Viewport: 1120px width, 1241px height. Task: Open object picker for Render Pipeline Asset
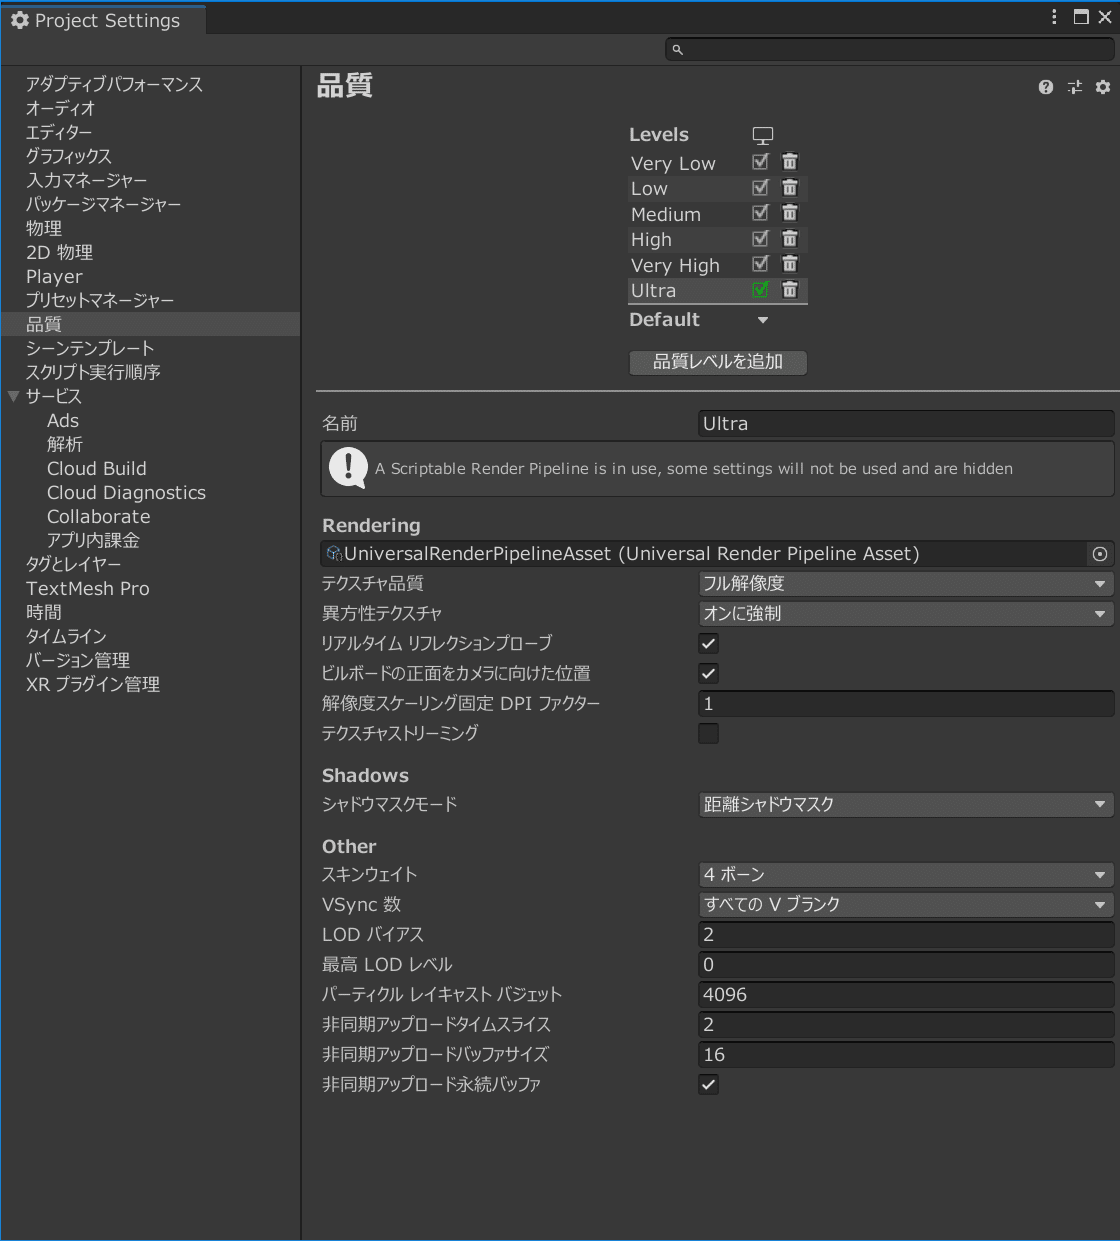pyautogui.click(x=1100, y=554)
